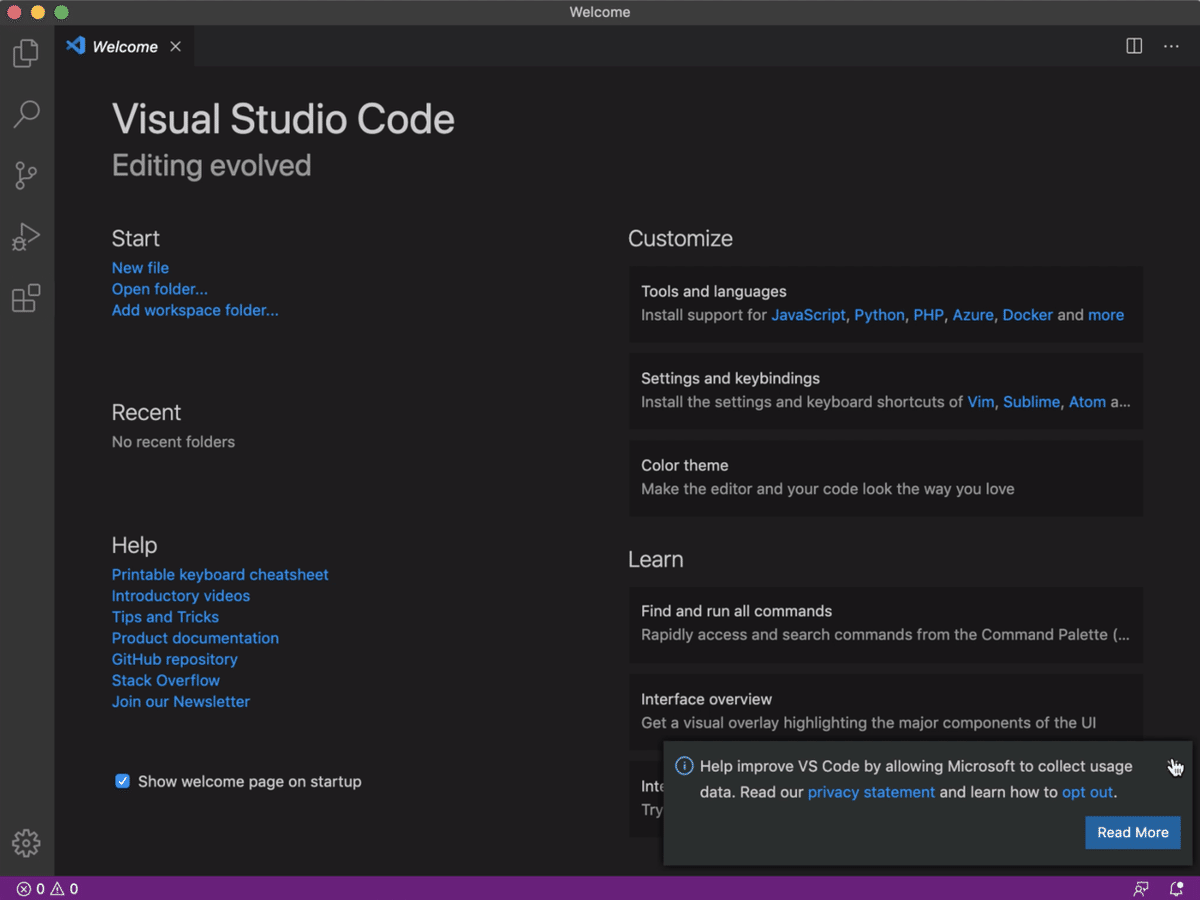This screenshot has width=1200, height=900.
Task: Click the window's green zoom button
Action: [x=61, y=12]
